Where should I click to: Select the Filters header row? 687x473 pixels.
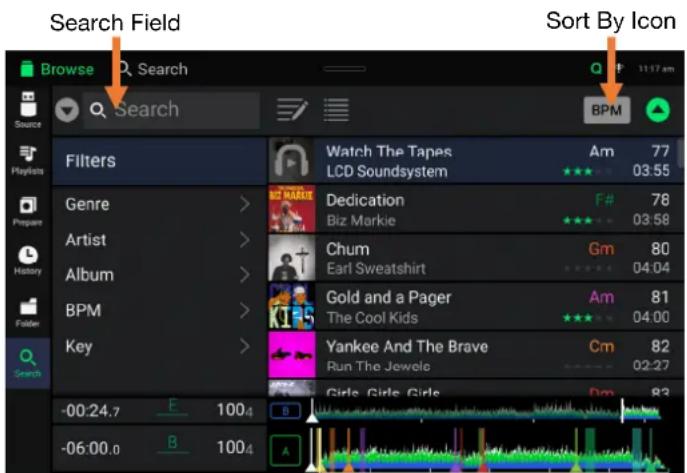pos(159,161)
